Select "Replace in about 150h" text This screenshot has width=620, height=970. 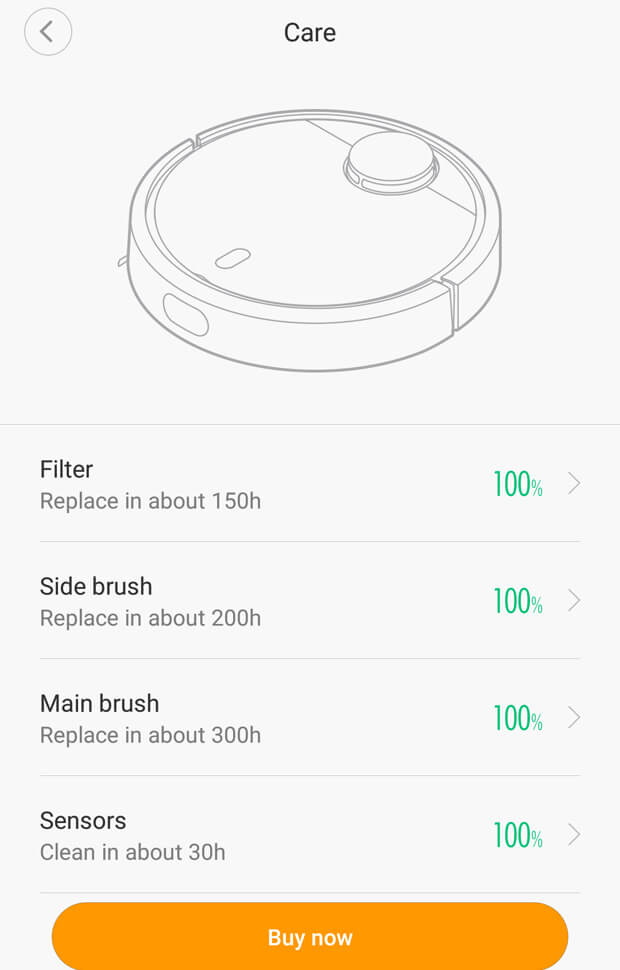click(150, 501)
